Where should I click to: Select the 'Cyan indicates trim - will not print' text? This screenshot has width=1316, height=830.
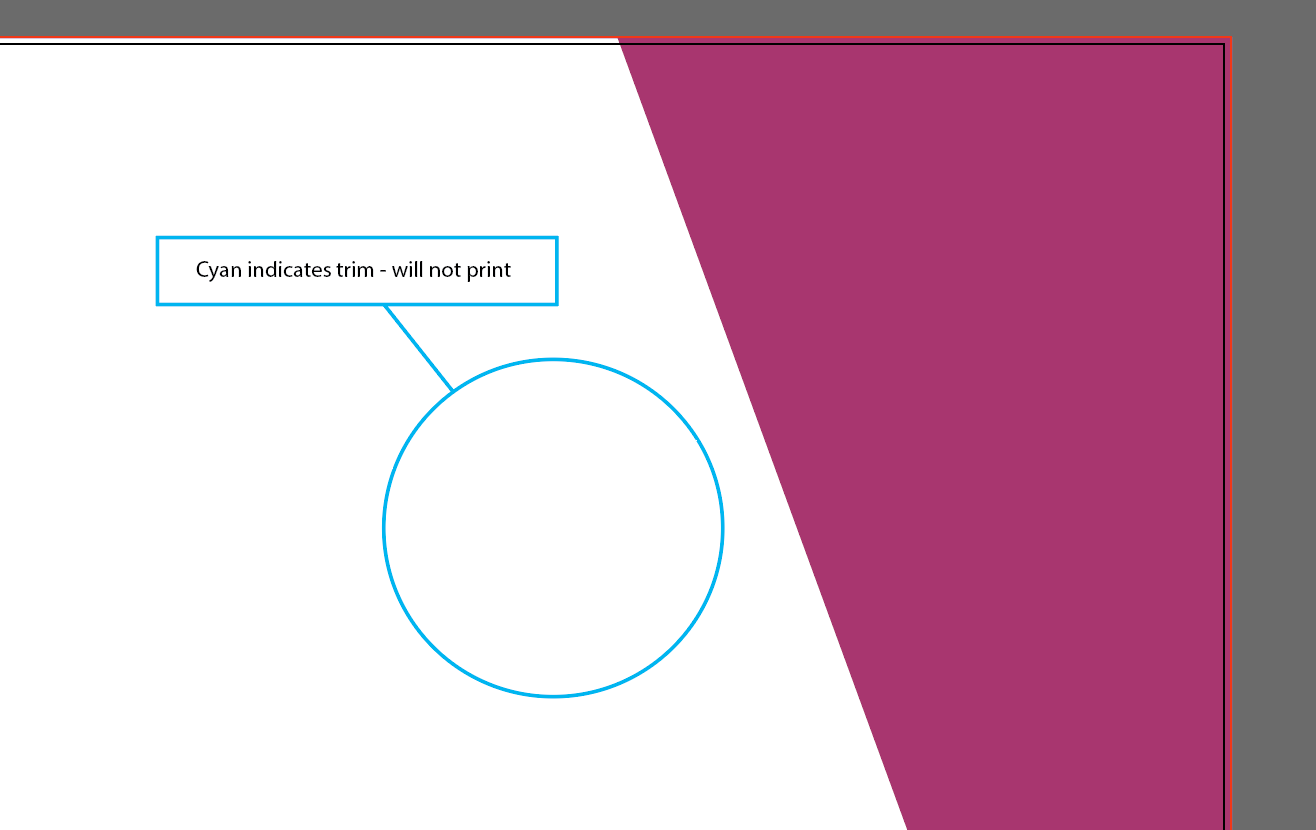pos(353,270)
